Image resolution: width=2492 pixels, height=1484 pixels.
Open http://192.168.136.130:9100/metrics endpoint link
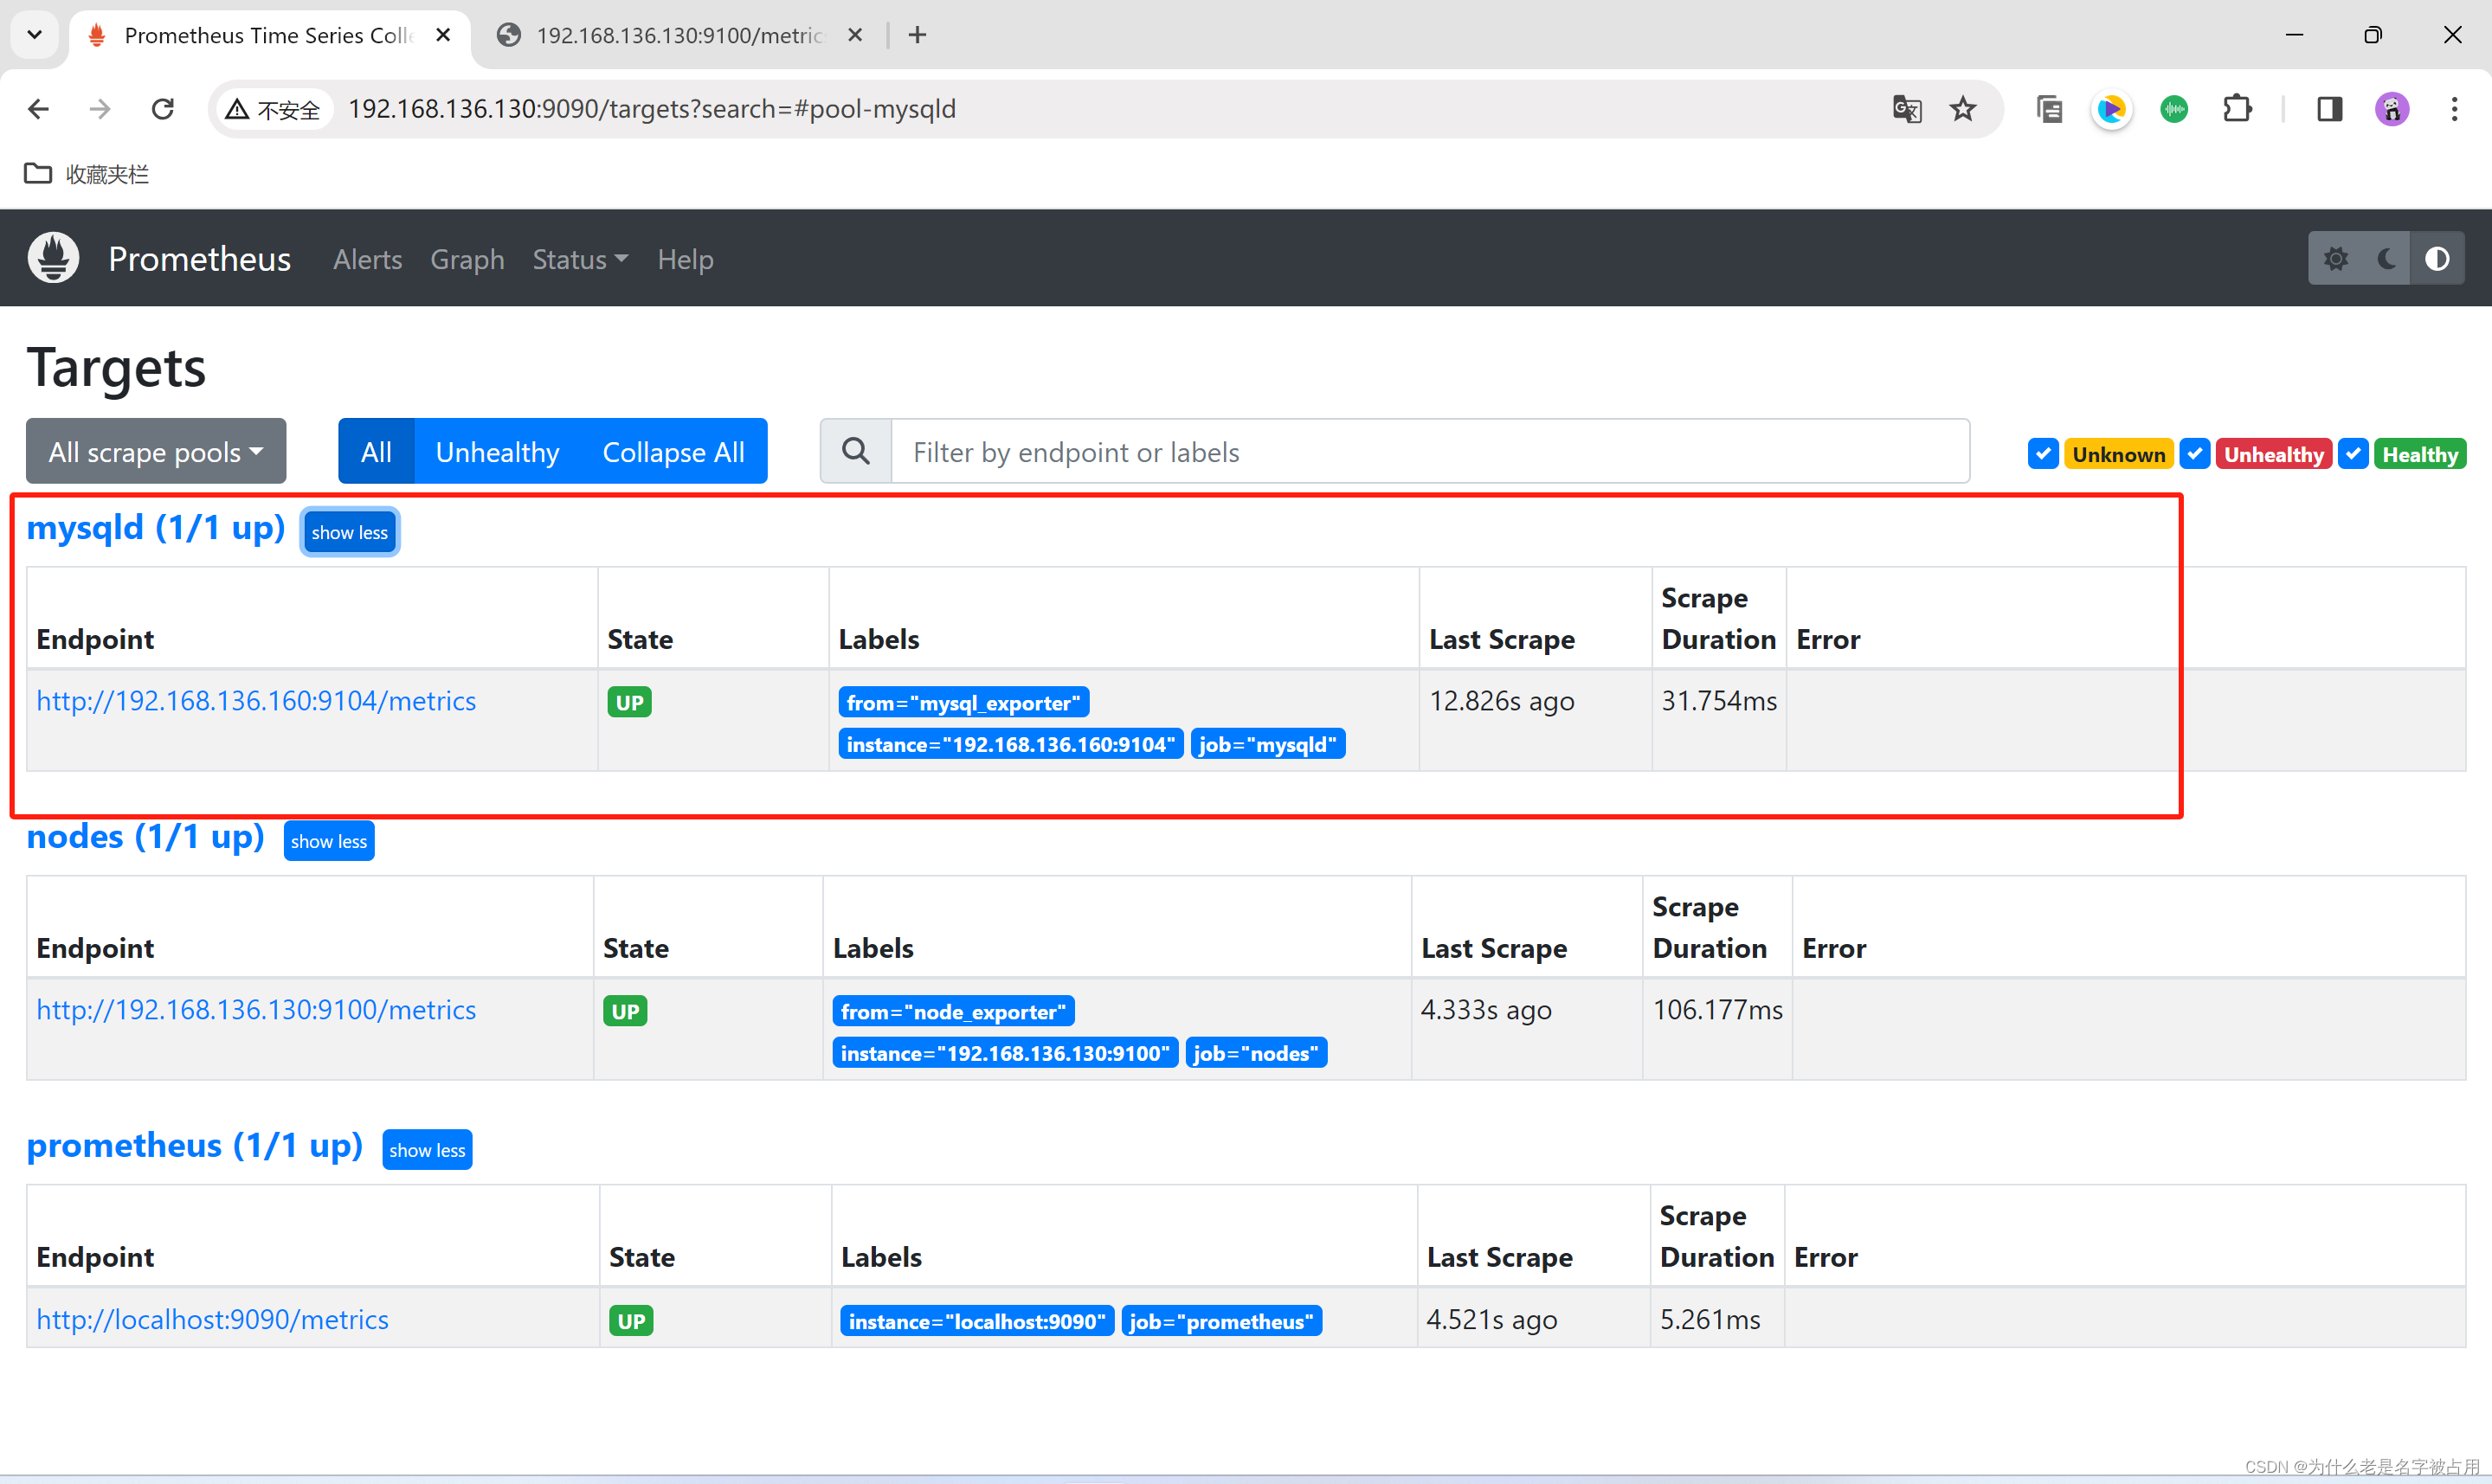click(256, 1010)
